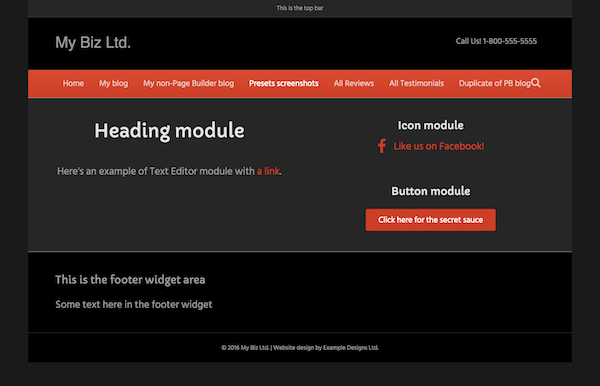Open the search magnifier in the navigation bar

coord(536,83)
